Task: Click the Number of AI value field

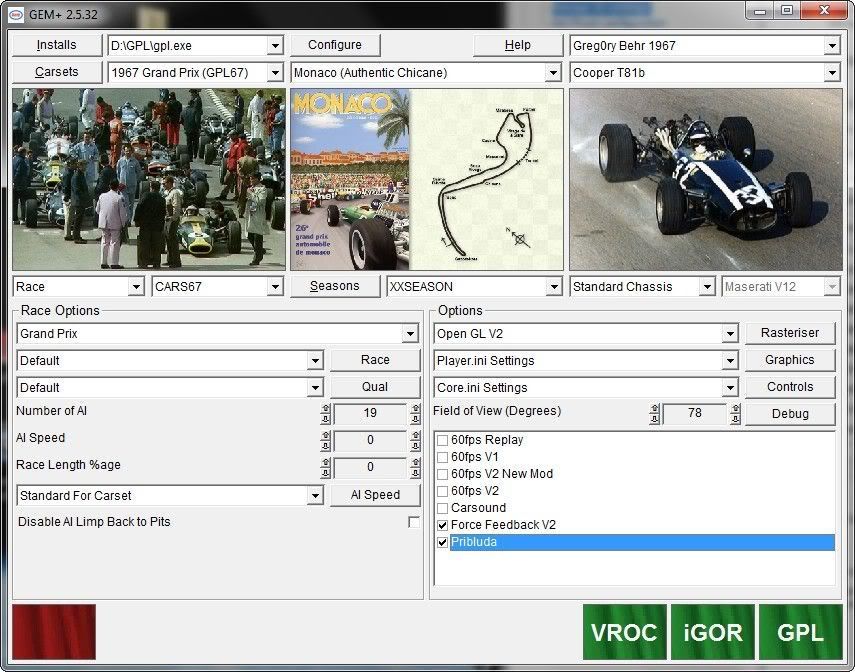Action: pyautogui.click(x=370, y=413)
